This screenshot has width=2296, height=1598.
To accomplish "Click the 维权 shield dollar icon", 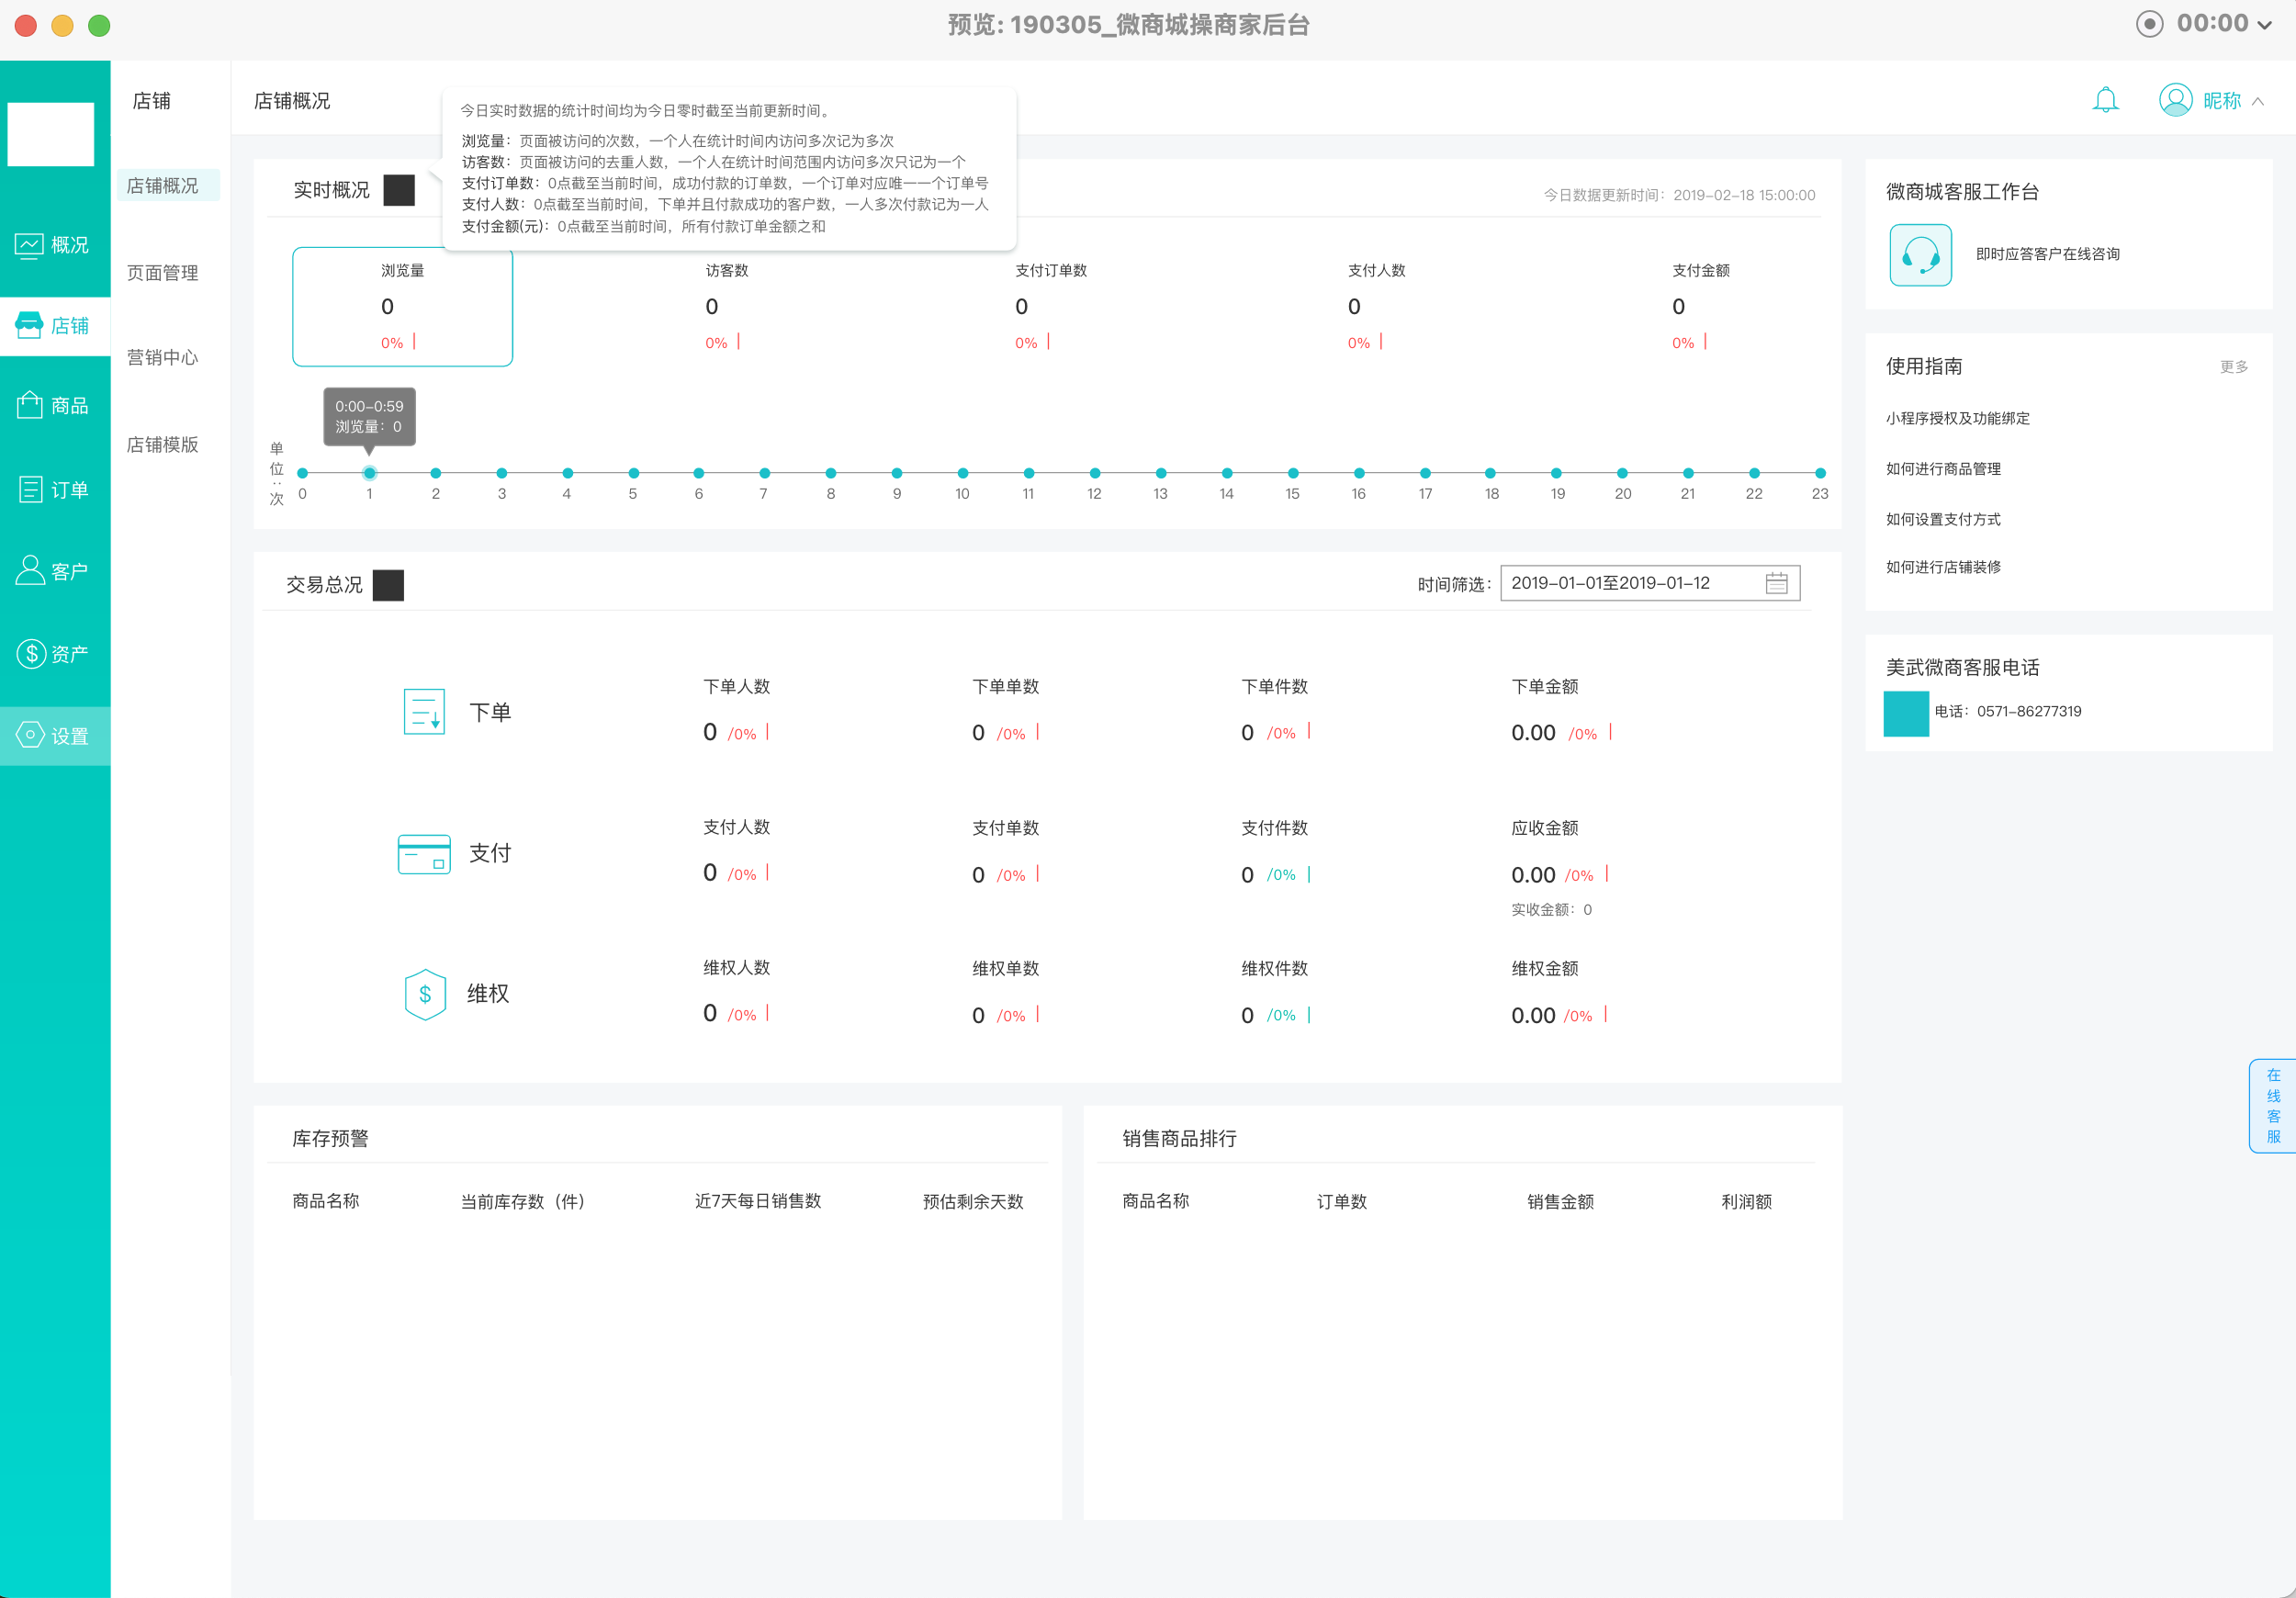I will click(425, 994).
